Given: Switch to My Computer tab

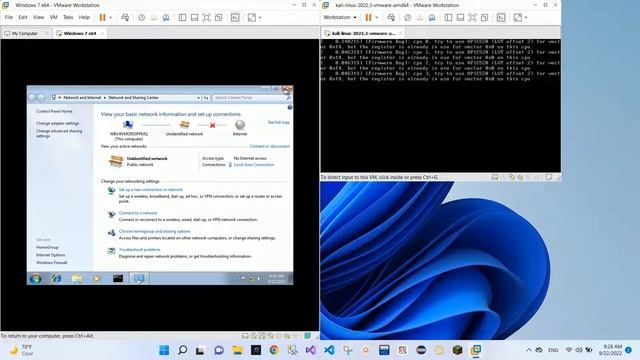Looking at the screenshot, I should [x=24, y=33].
